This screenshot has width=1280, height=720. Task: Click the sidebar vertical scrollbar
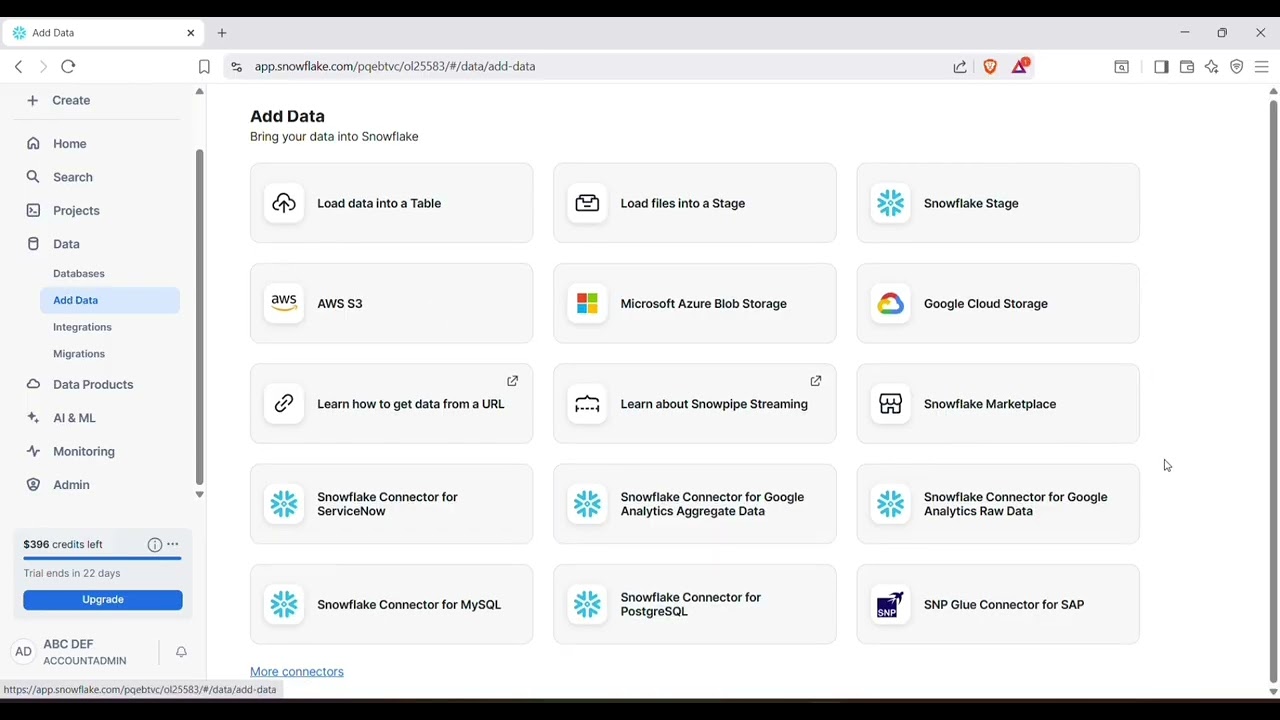click(x=199, y=318)
